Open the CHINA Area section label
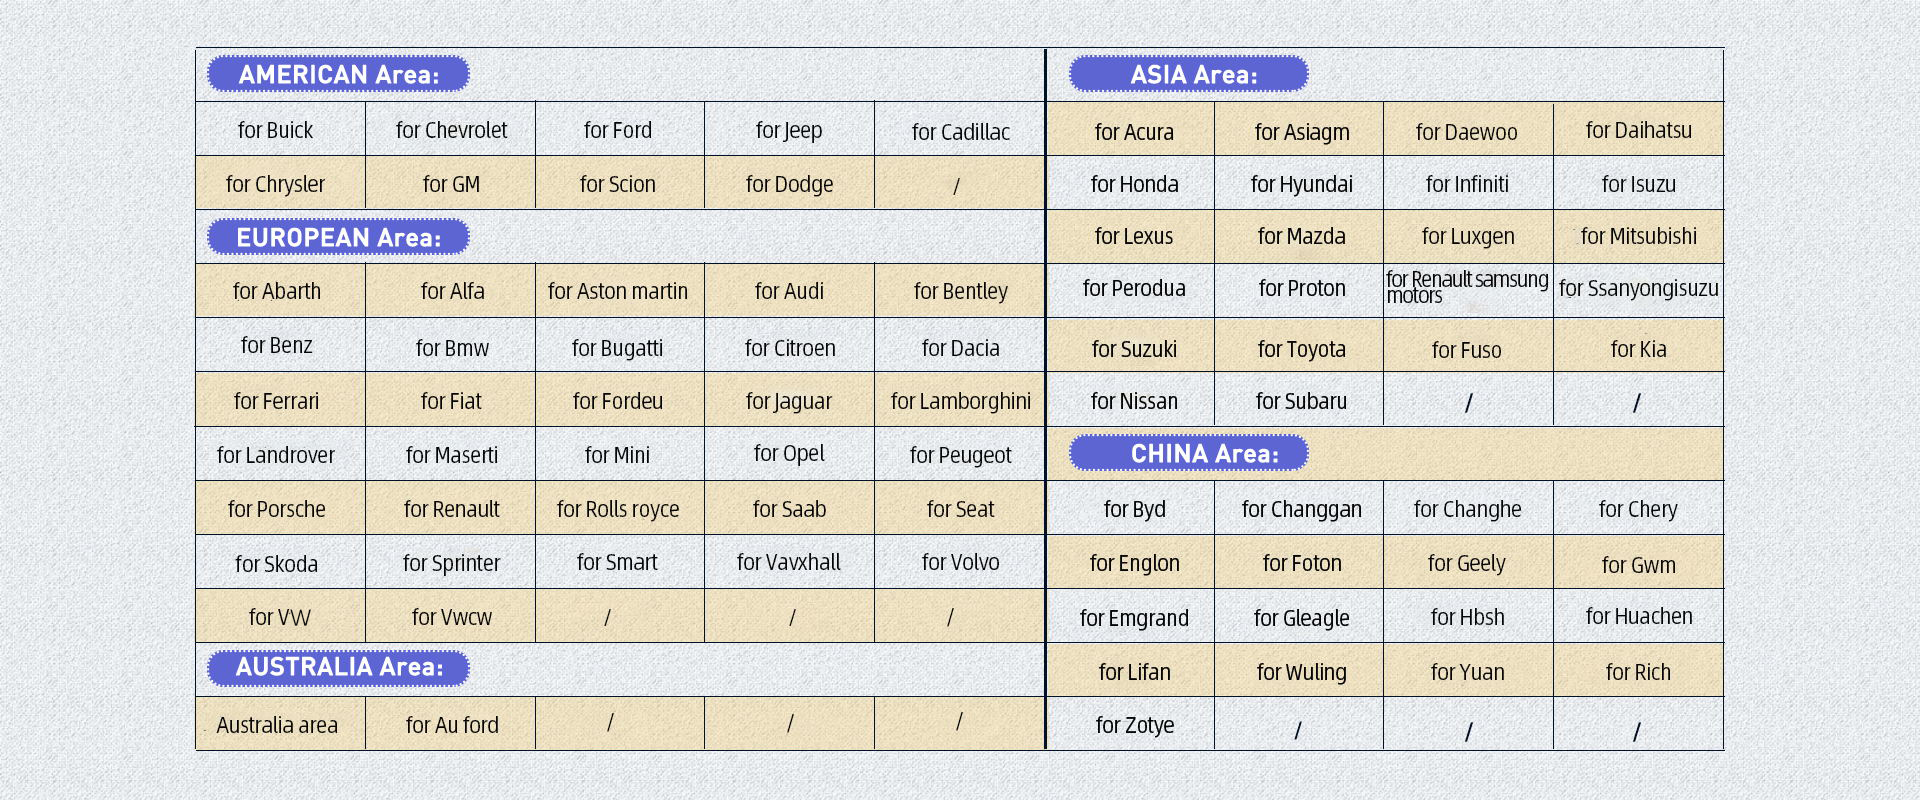The image size is (1920, 800). coord(1189,453)
